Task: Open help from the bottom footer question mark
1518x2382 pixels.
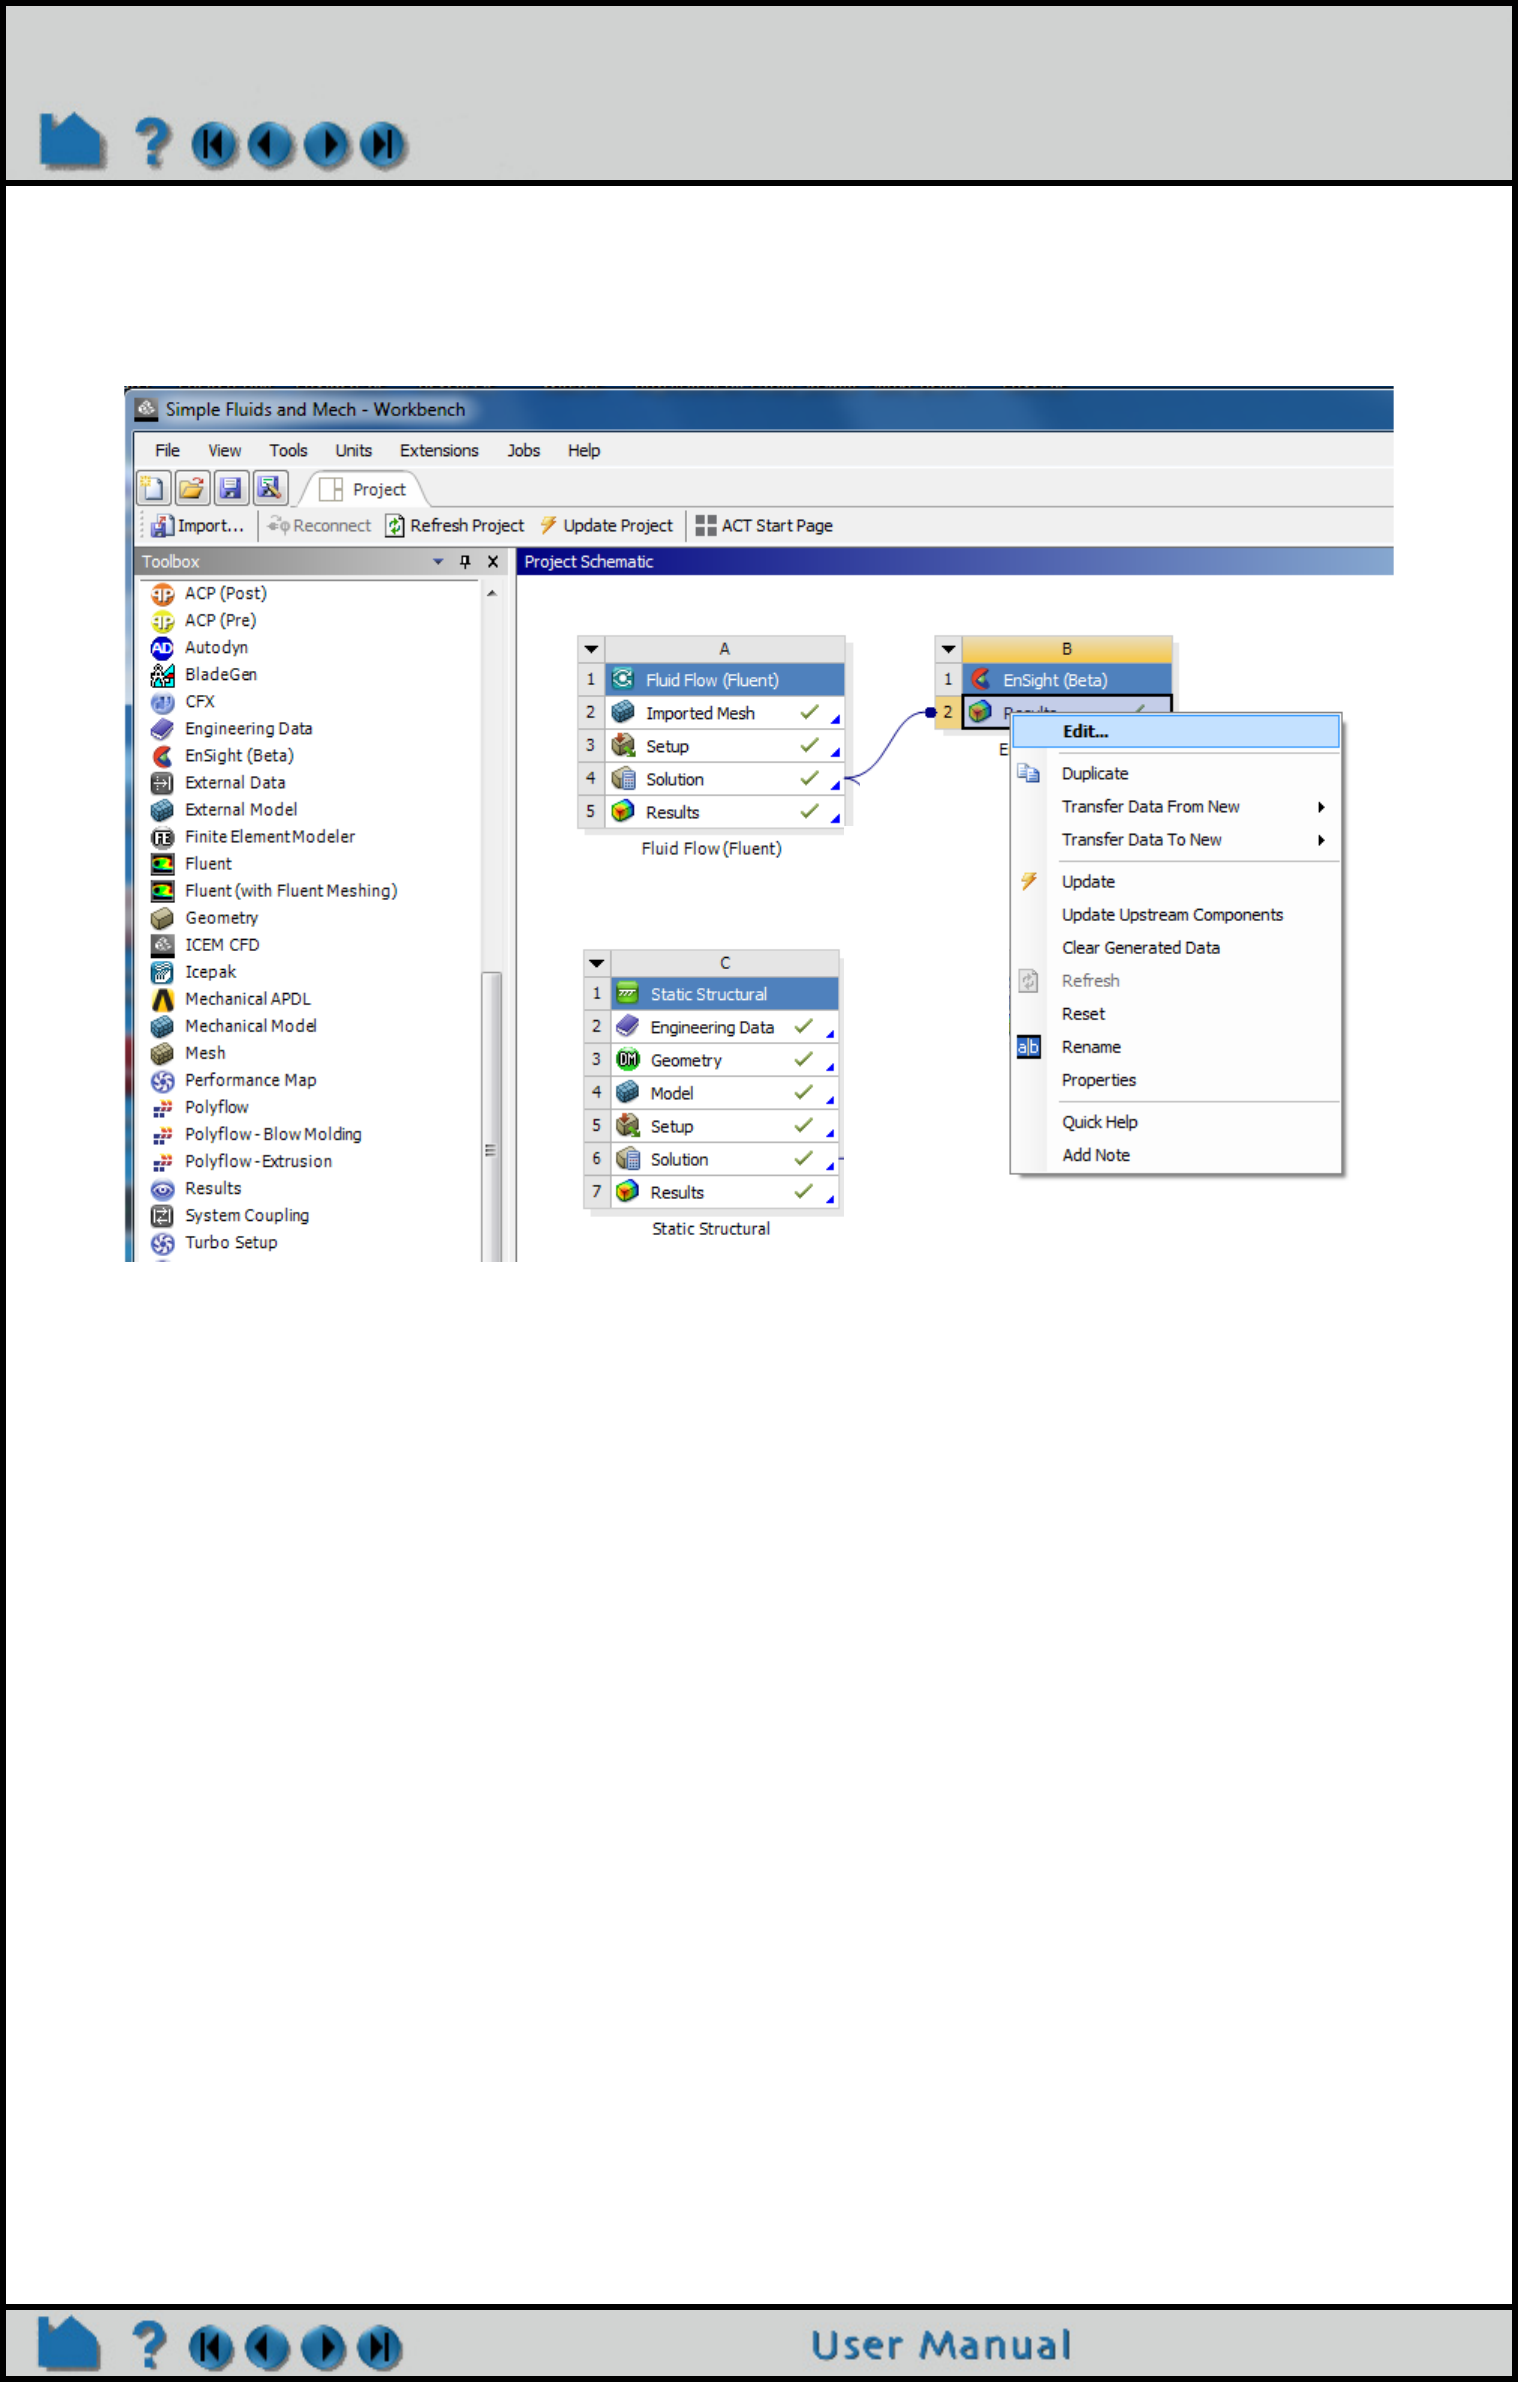Action: pyautogui.click(x=150, y=2345)
